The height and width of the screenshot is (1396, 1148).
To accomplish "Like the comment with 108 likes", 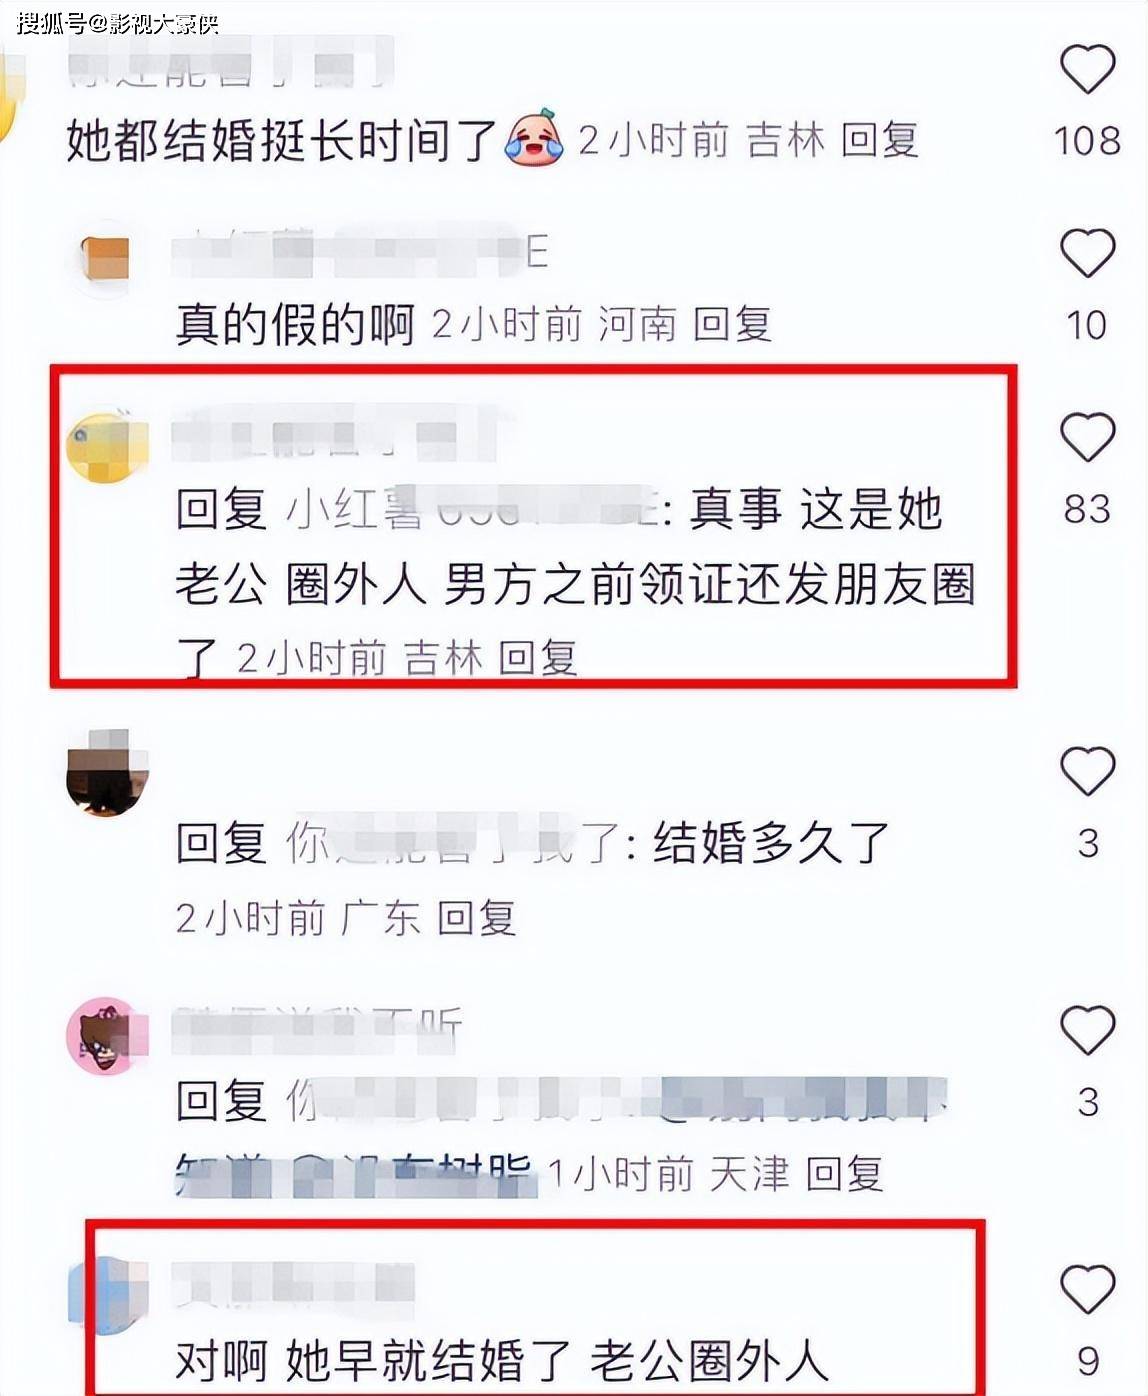I will tap(1087, 70).
